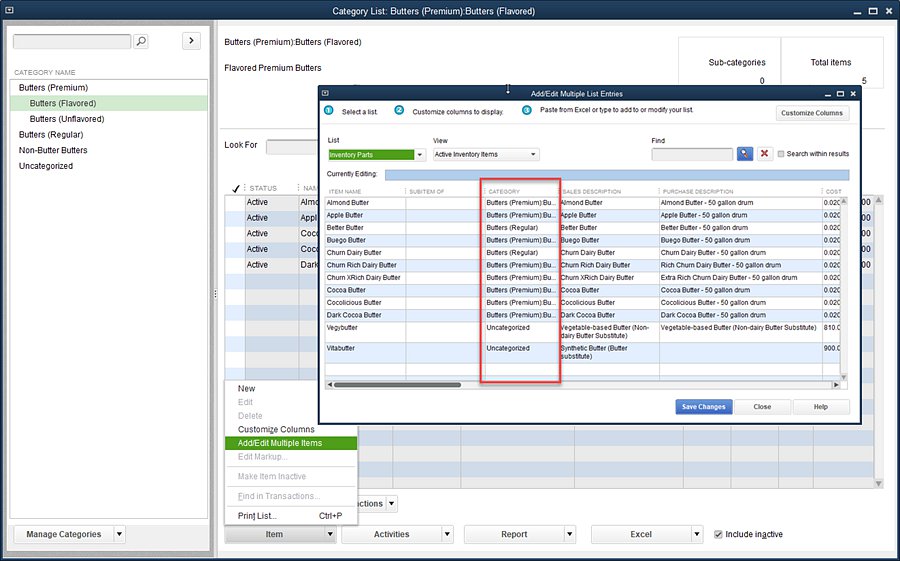Screen dimensions: 900x561
Task: Expand the View dropdown for Active Inventory Items
Action: tap(533, 155)
